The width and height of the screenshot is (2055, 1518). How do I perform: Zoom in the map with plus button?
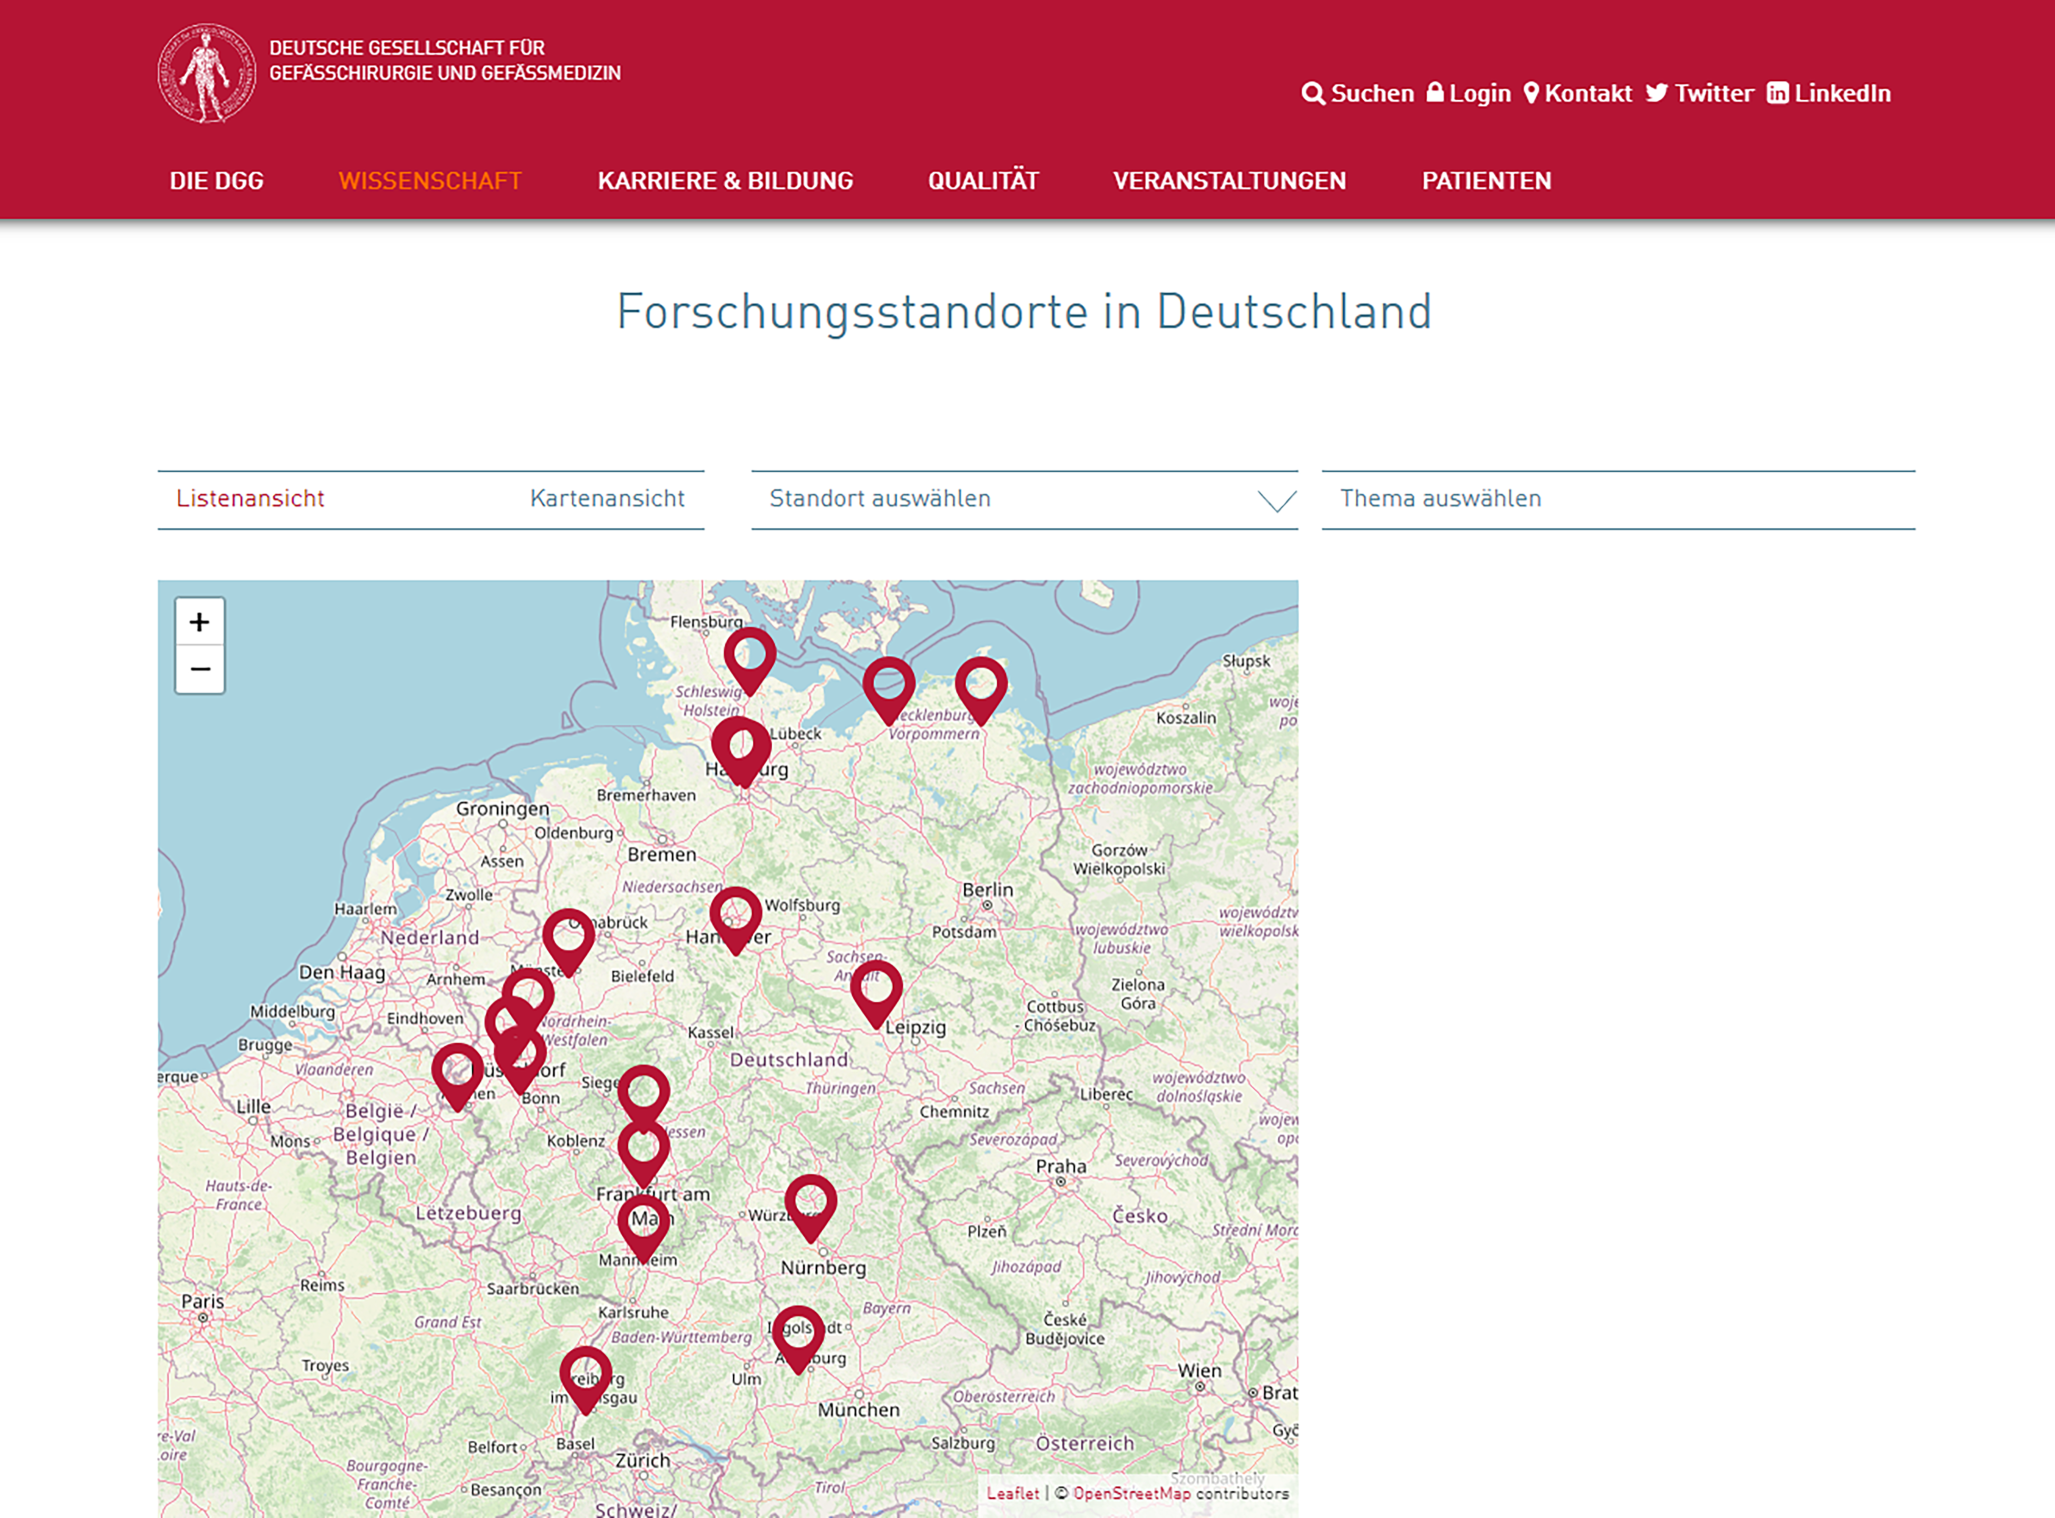pos(200,622)
